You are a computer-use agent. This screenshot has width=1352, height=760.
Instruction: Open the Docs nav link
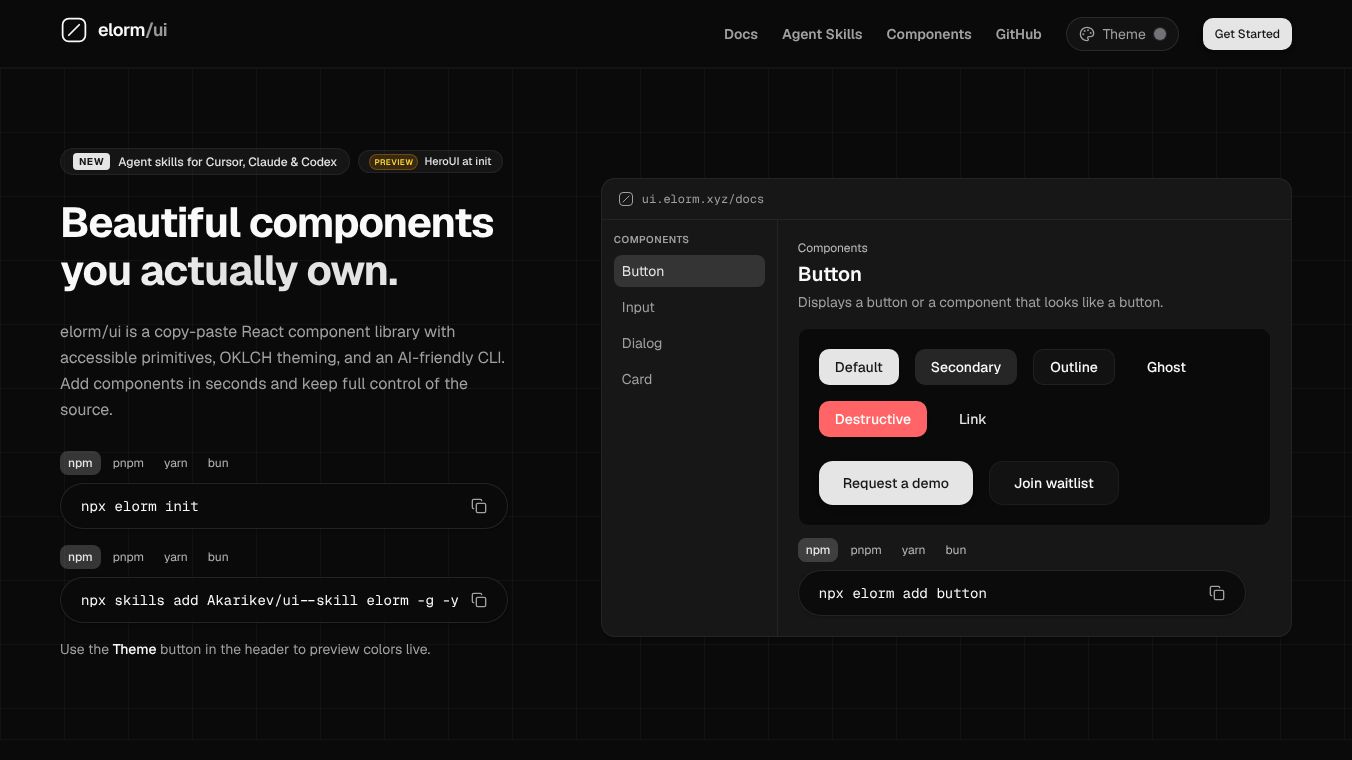[741, 34]
